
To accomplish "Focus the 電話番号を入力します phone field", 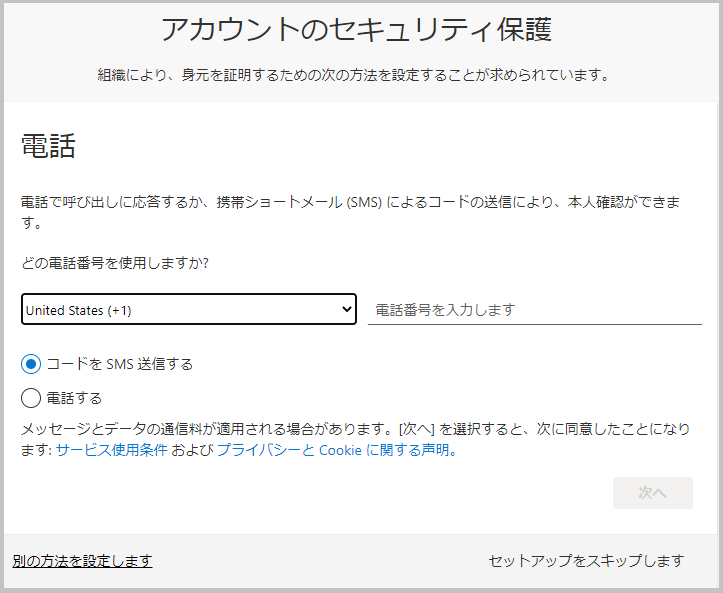I will tap(534, 310).
